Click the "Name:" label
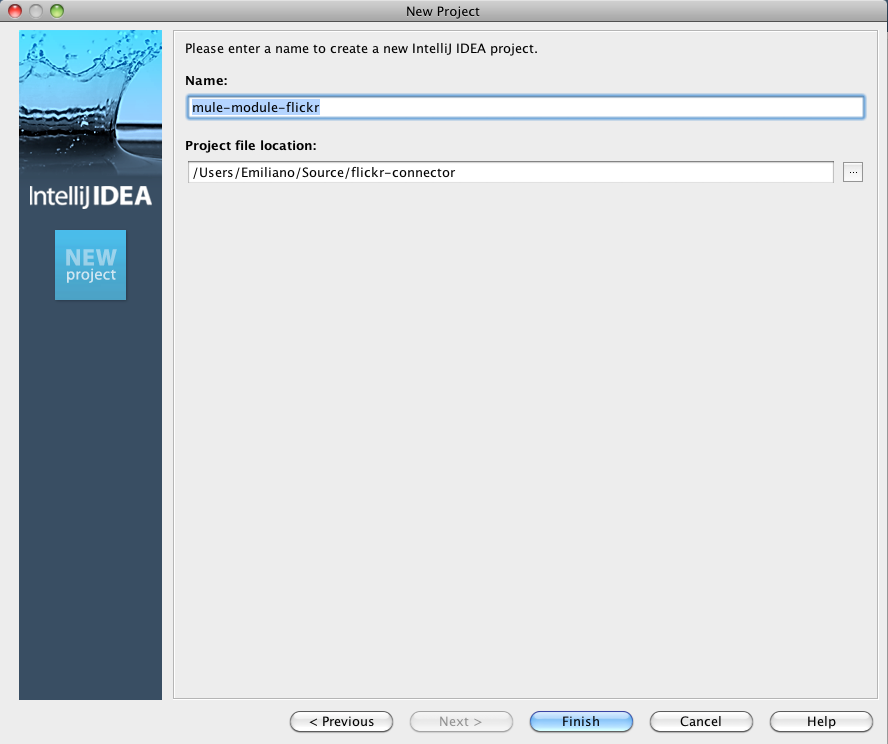 click(206, 79)
